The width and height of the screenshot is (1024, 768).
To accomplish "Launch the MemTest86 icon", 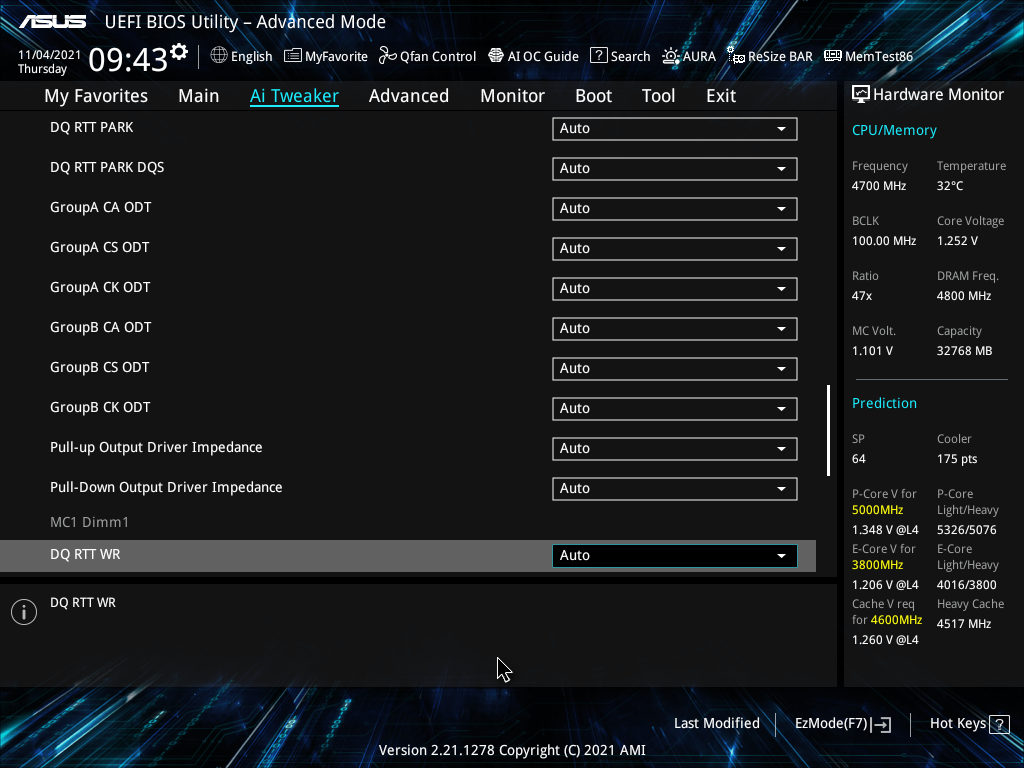I will click(x=833, y=56).
